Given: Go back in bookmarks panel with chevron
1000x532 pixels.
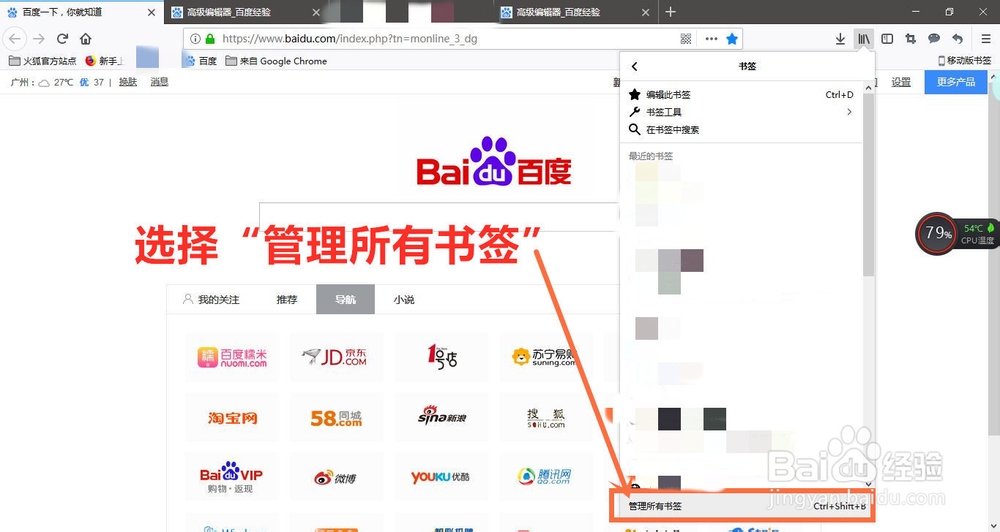Looking at the screenshot, I should pos(635,66).
